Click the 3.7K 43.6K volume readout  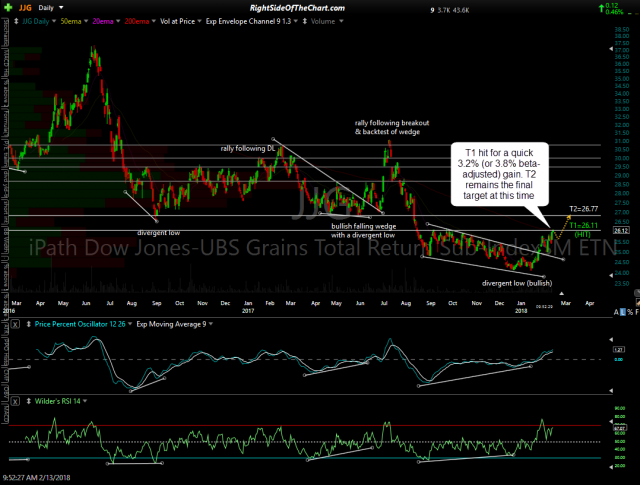click(x=453, y=11)
